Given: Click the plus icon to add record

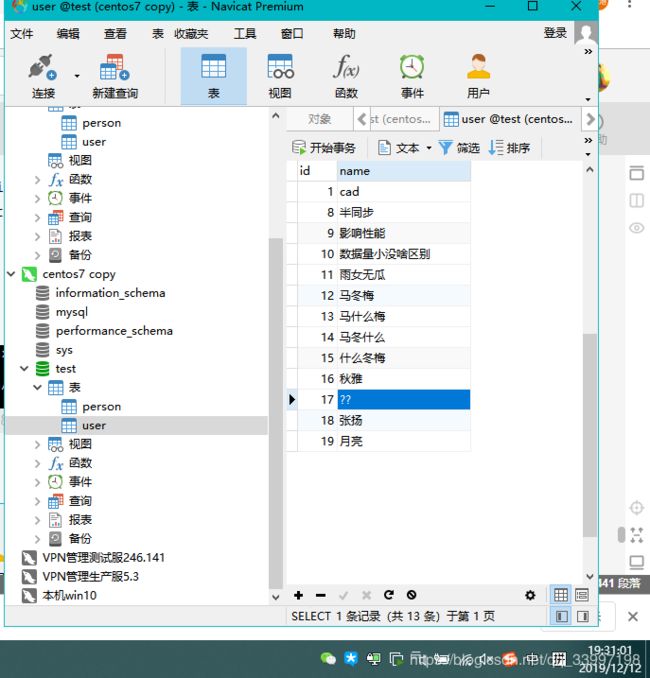Looking at the screenshot, I should 298,595.
